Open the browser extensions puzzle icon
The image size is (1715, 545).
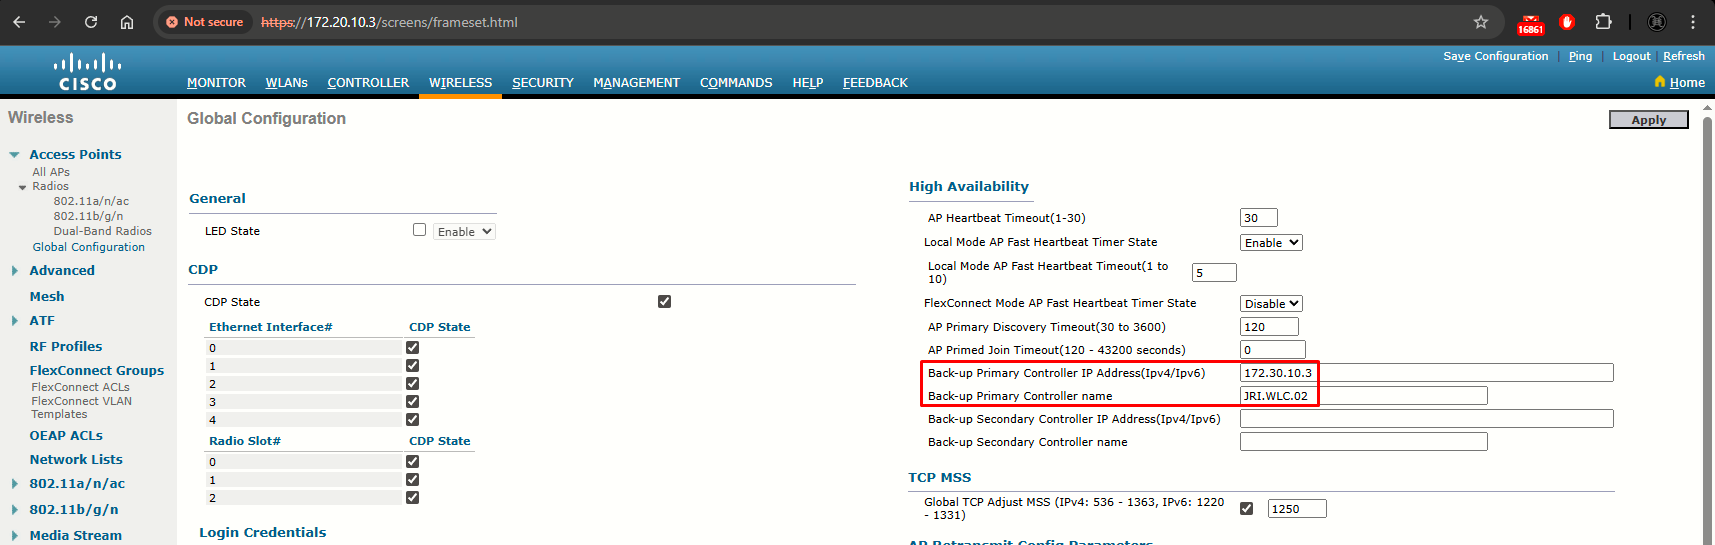(1603, 22)
